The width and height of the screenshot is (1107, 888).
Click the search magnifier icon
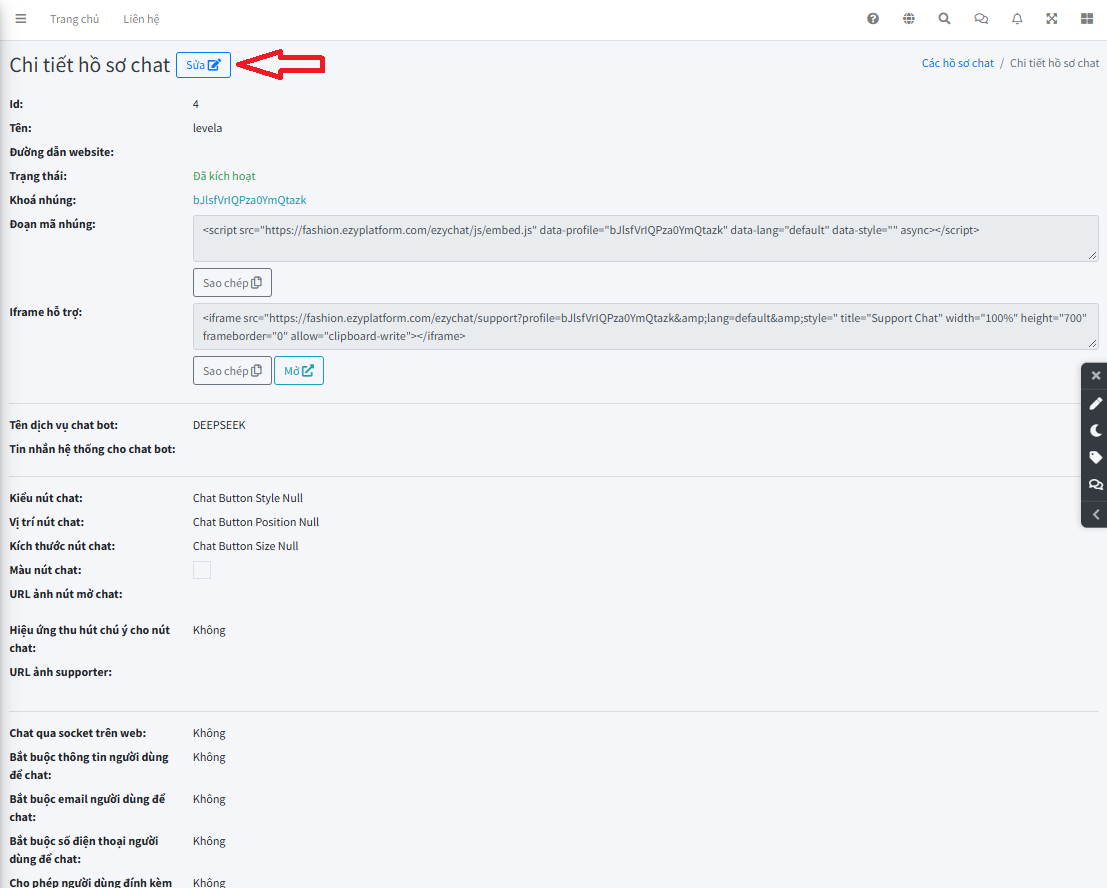coord(944,19)
